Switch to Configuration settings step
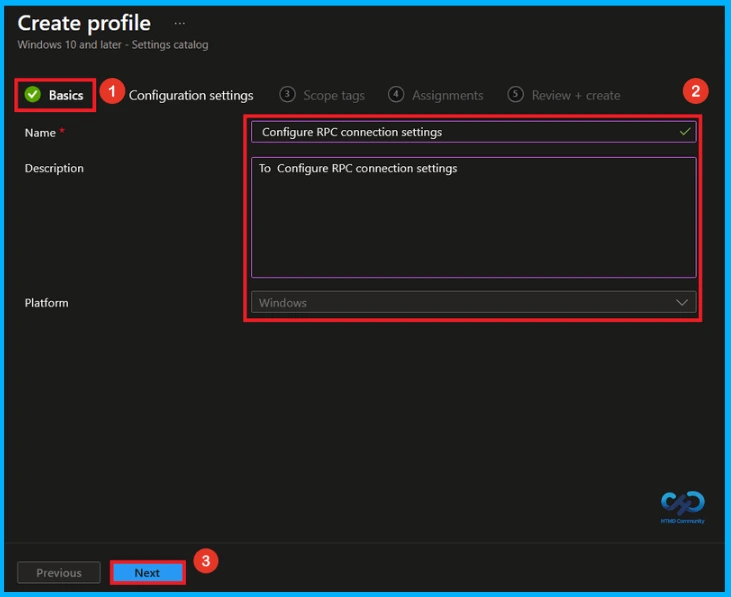The image size is (731, 597). [191, 96]
